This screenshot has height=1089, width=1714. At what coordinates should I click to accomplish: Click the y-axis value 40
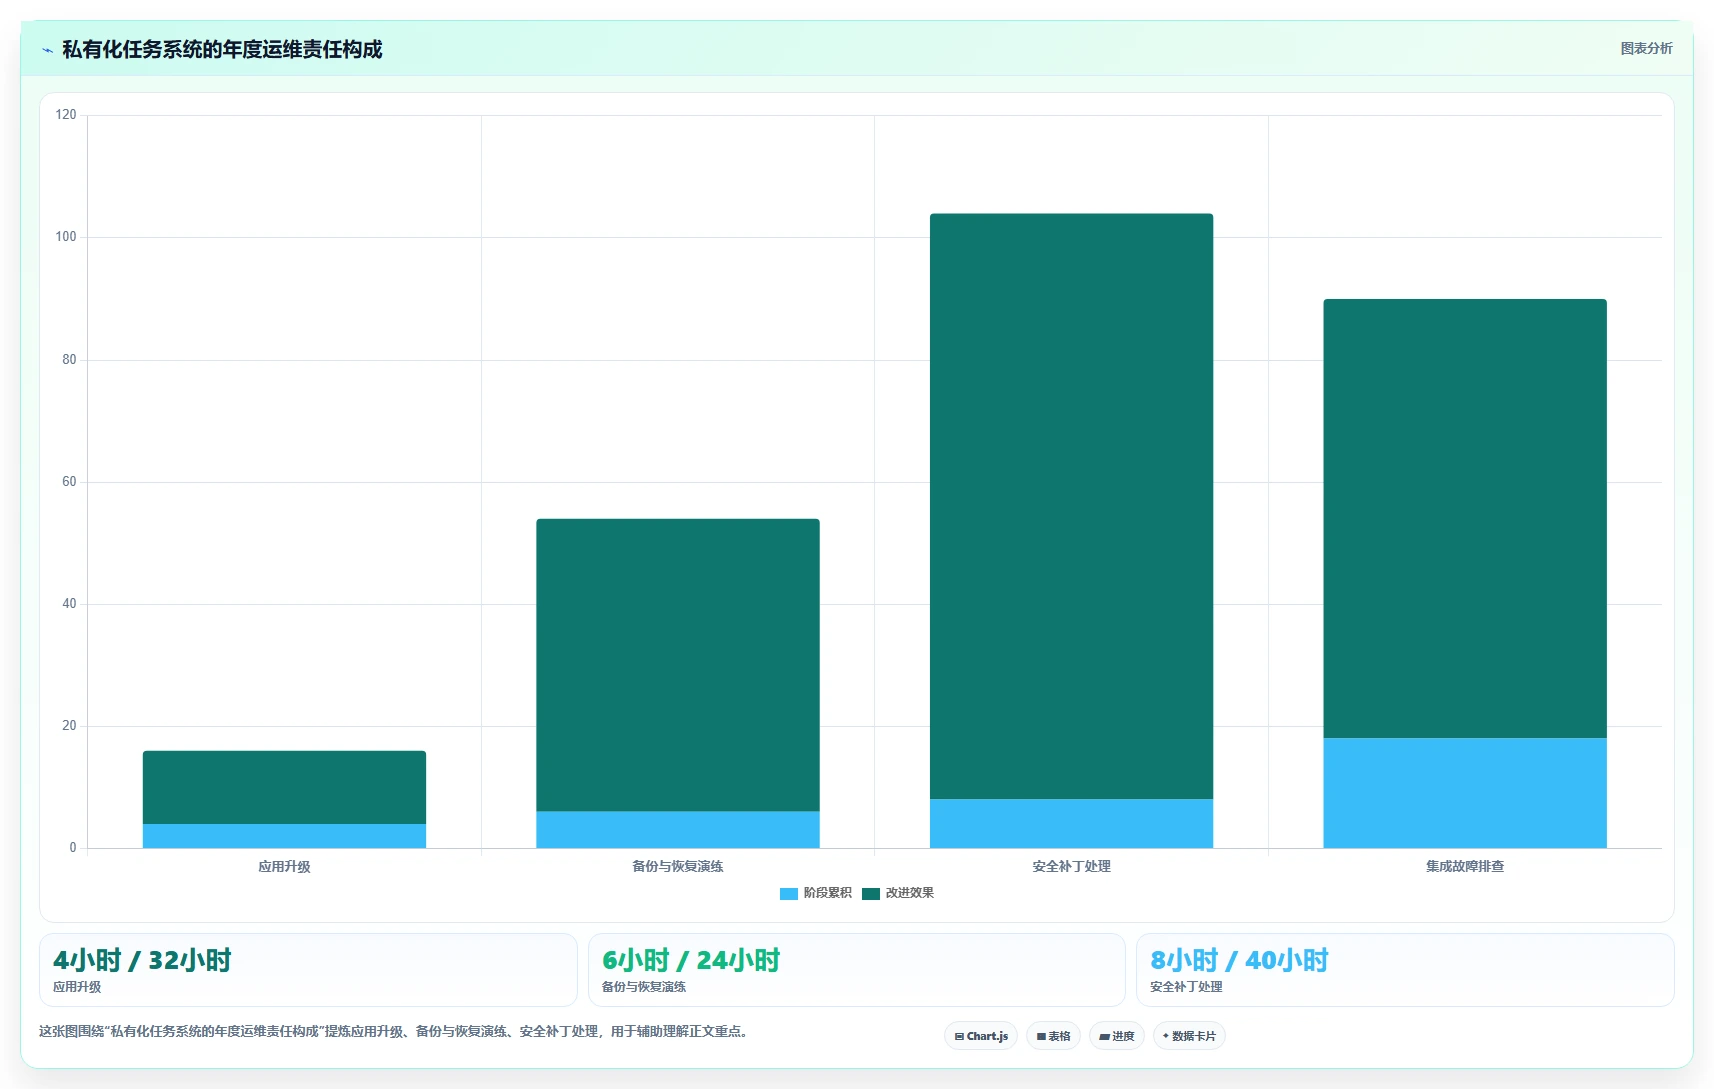tap(69, 604)
